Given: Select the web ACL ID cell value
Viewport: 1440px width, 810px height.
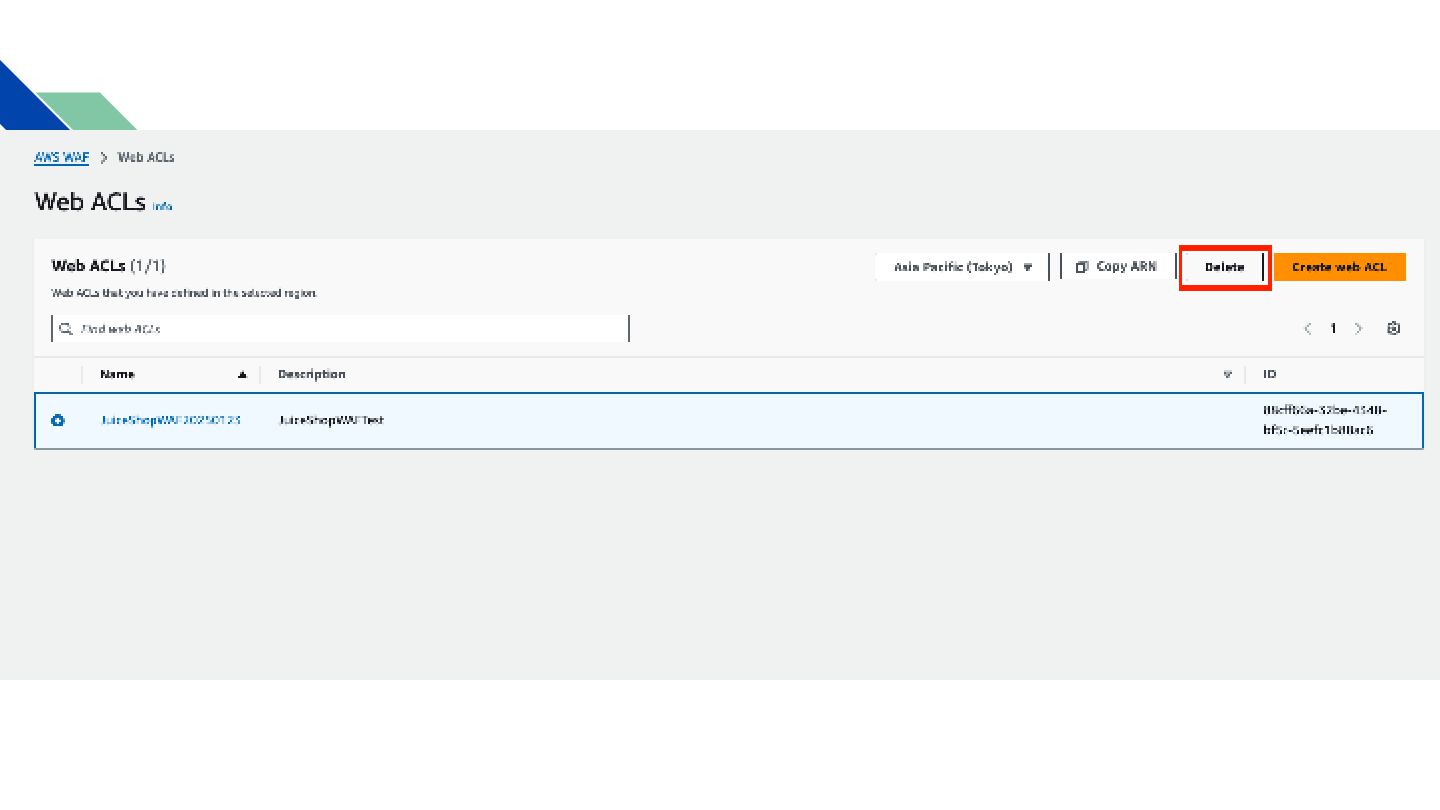Looking at the screenshot, I should click(x=1325, y=420).
